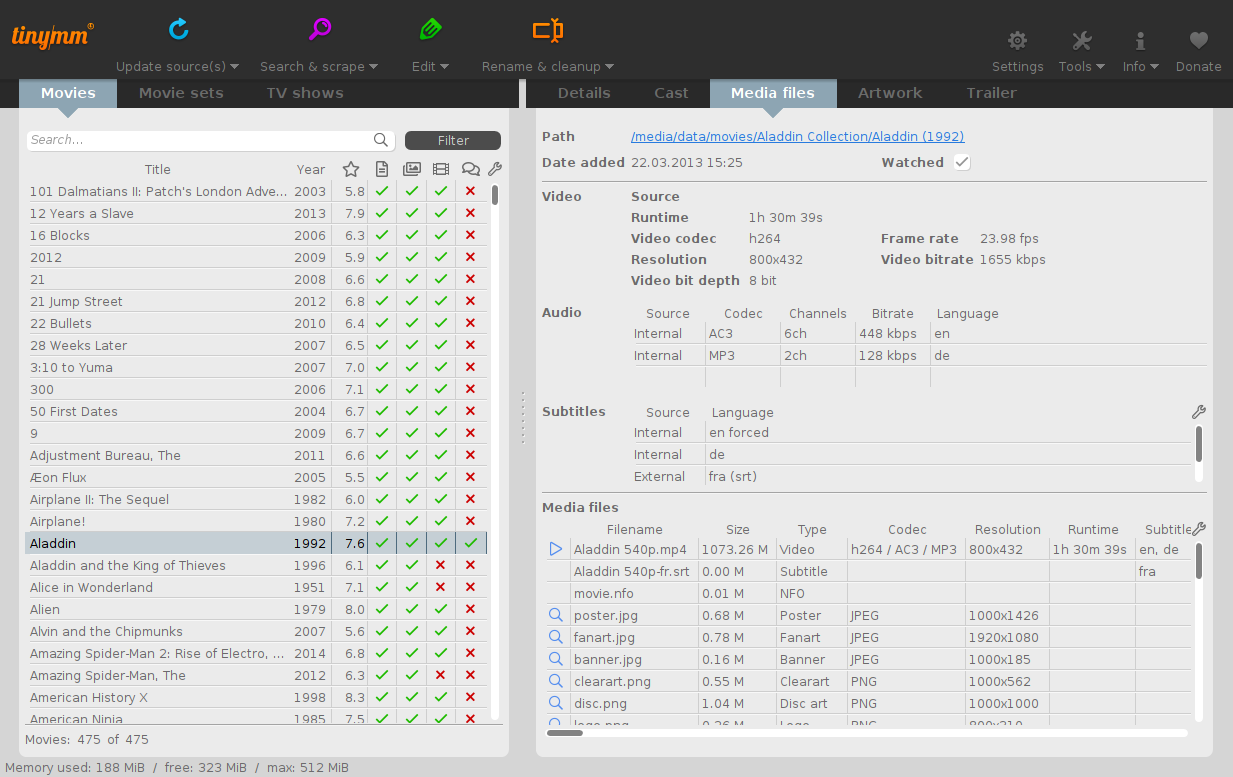Select movie 28 Weeks Later
The height and width of the screenshot is (777, 1233).
(x=257, y=345)
